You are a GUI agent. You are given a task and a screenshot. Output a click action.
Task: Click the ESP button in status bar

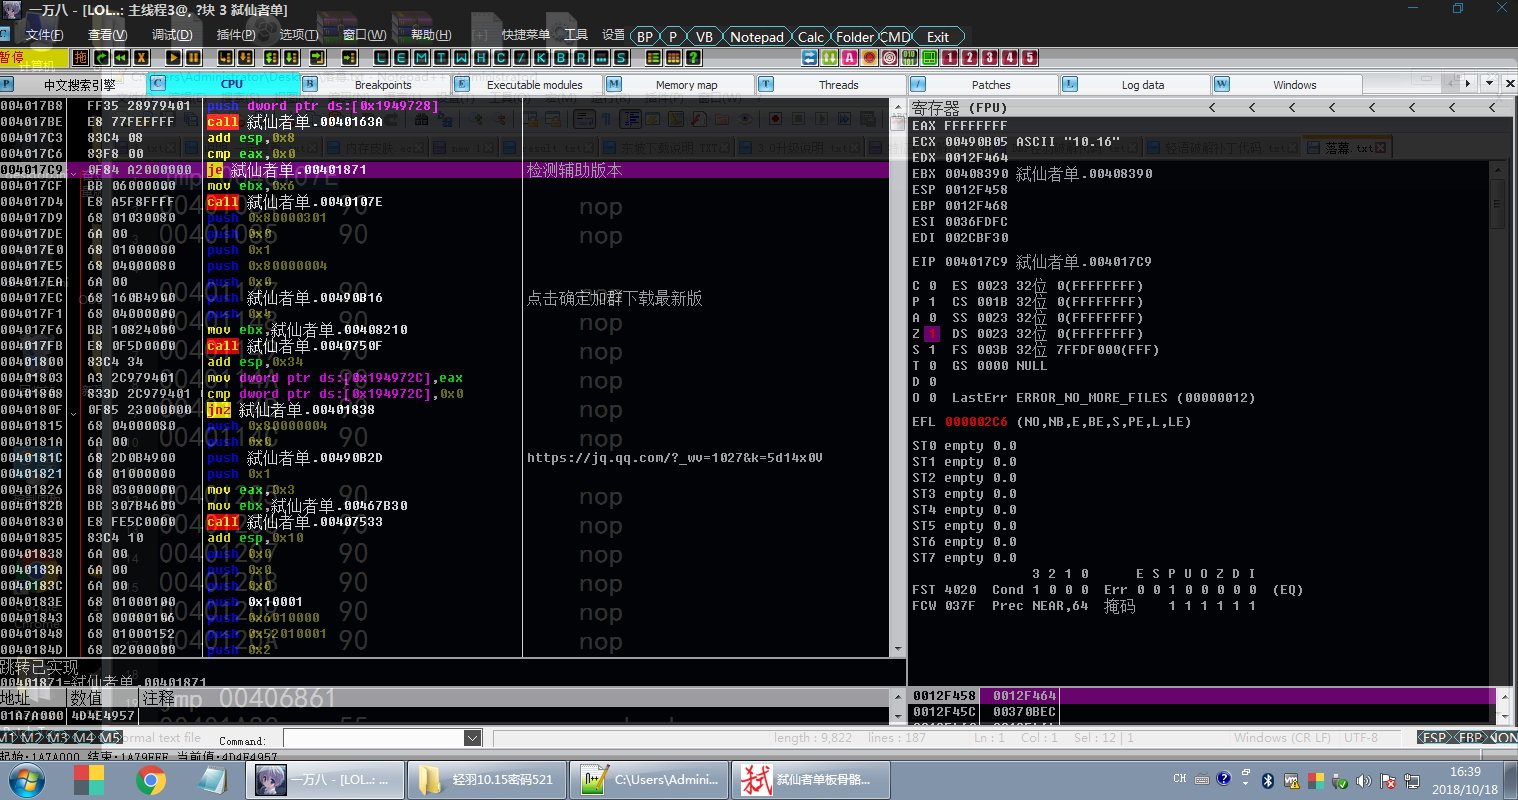(x=1435, y=738)
